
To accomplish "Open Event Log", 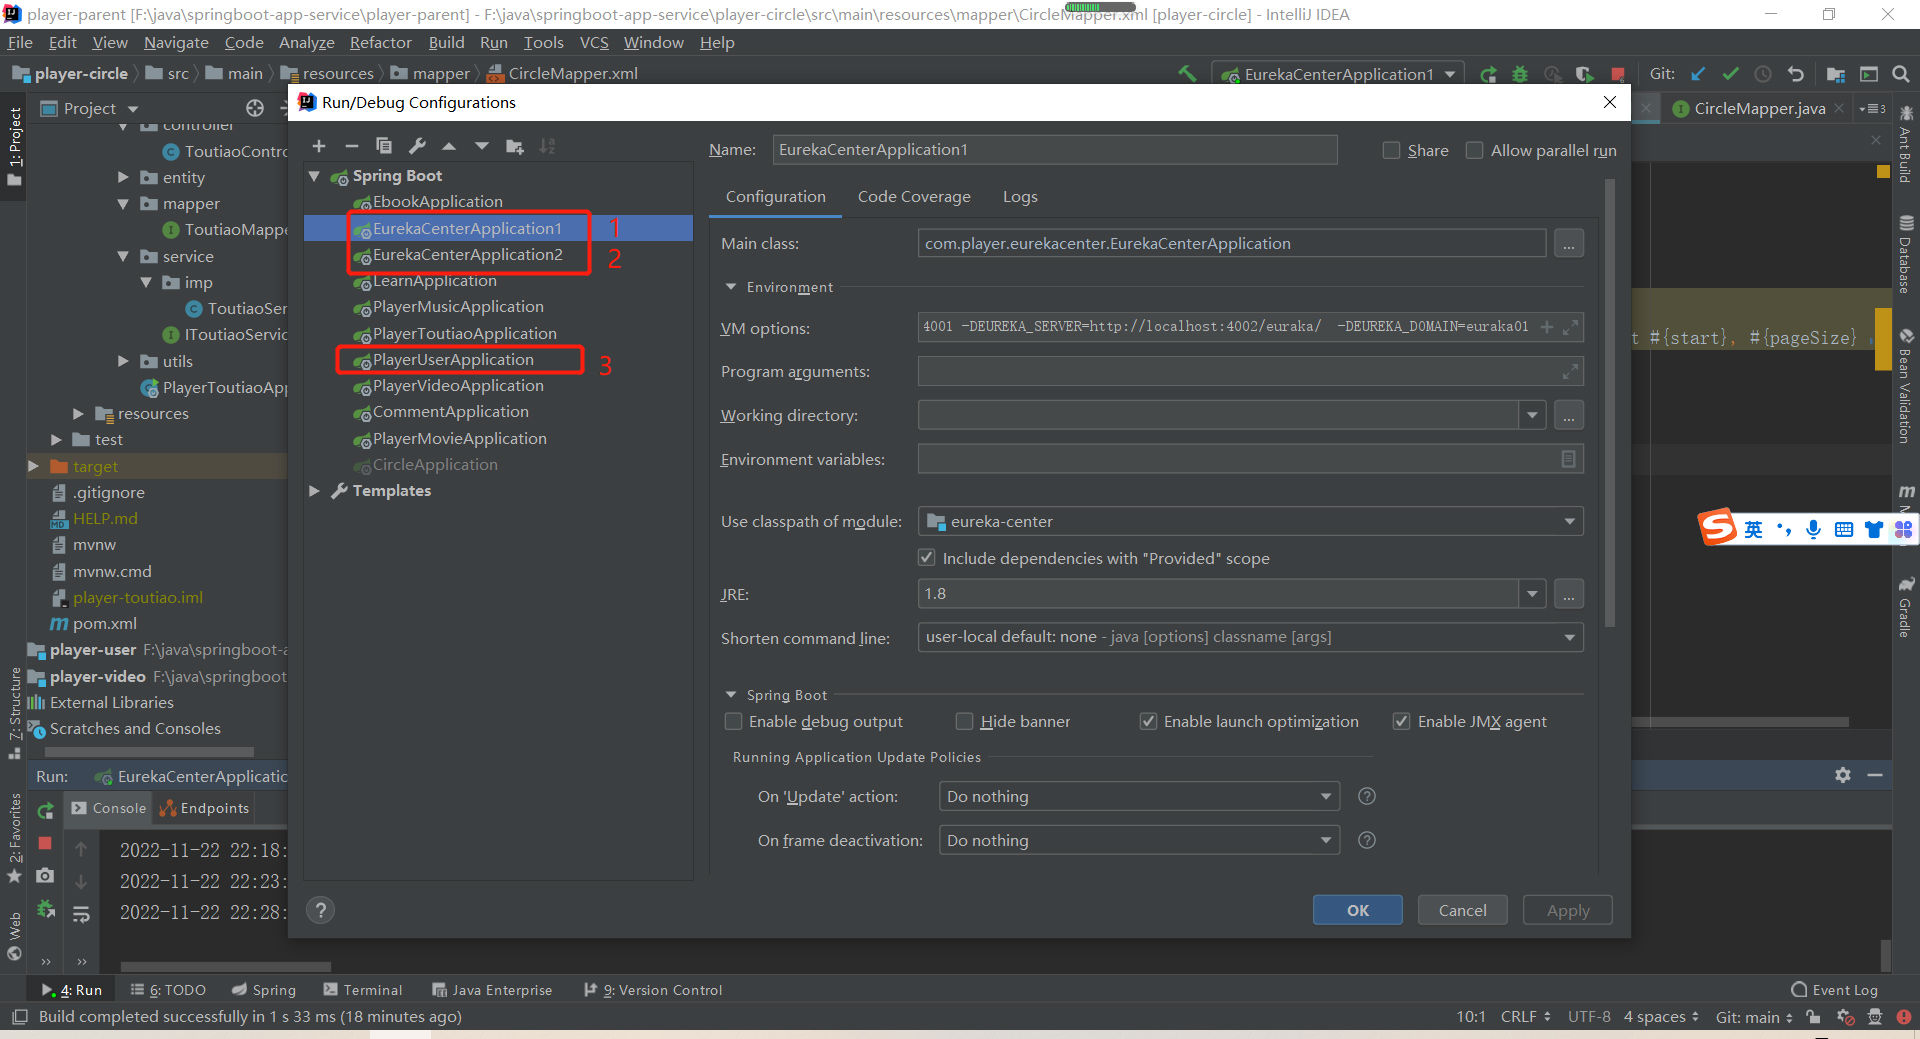I will click(1834, 990).
